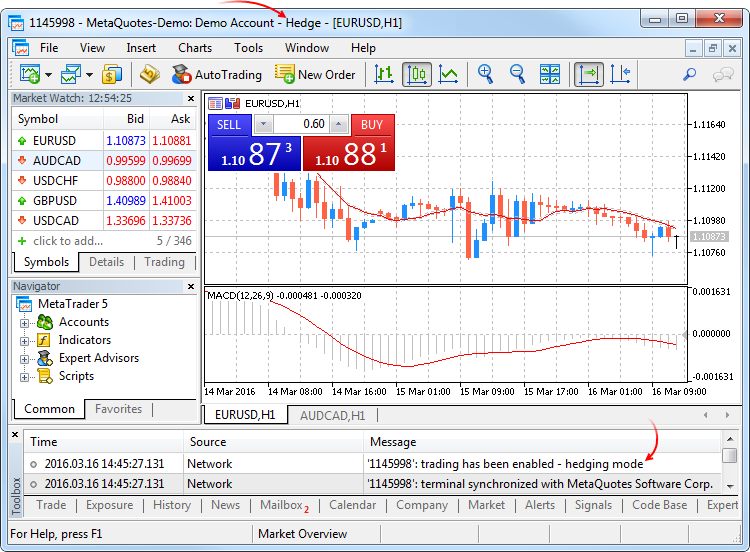Click the AutoTrading toolbar button
This screenshot has height=552, width=750.
(x=216, y=74)
